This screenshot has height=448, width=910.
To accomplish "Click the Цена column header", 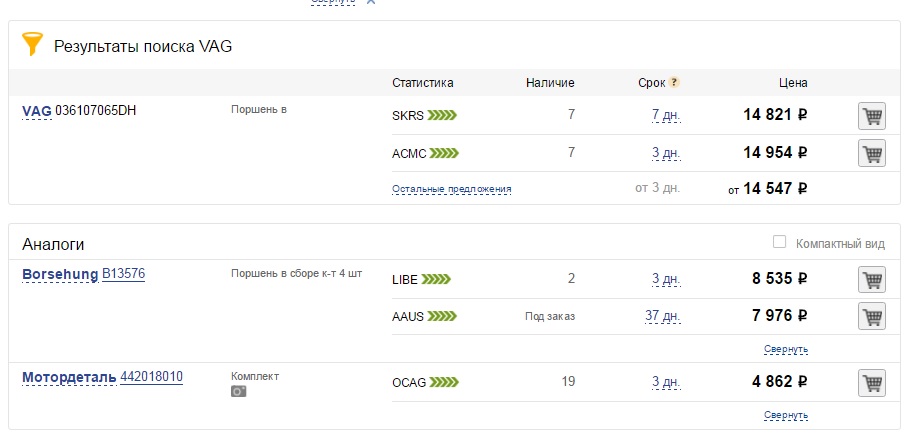I will 793,83.
